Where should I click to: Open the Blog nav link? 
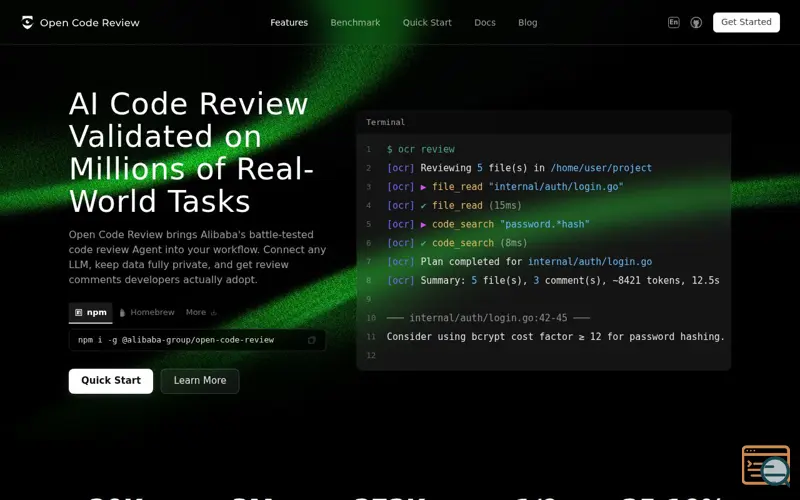528,22
